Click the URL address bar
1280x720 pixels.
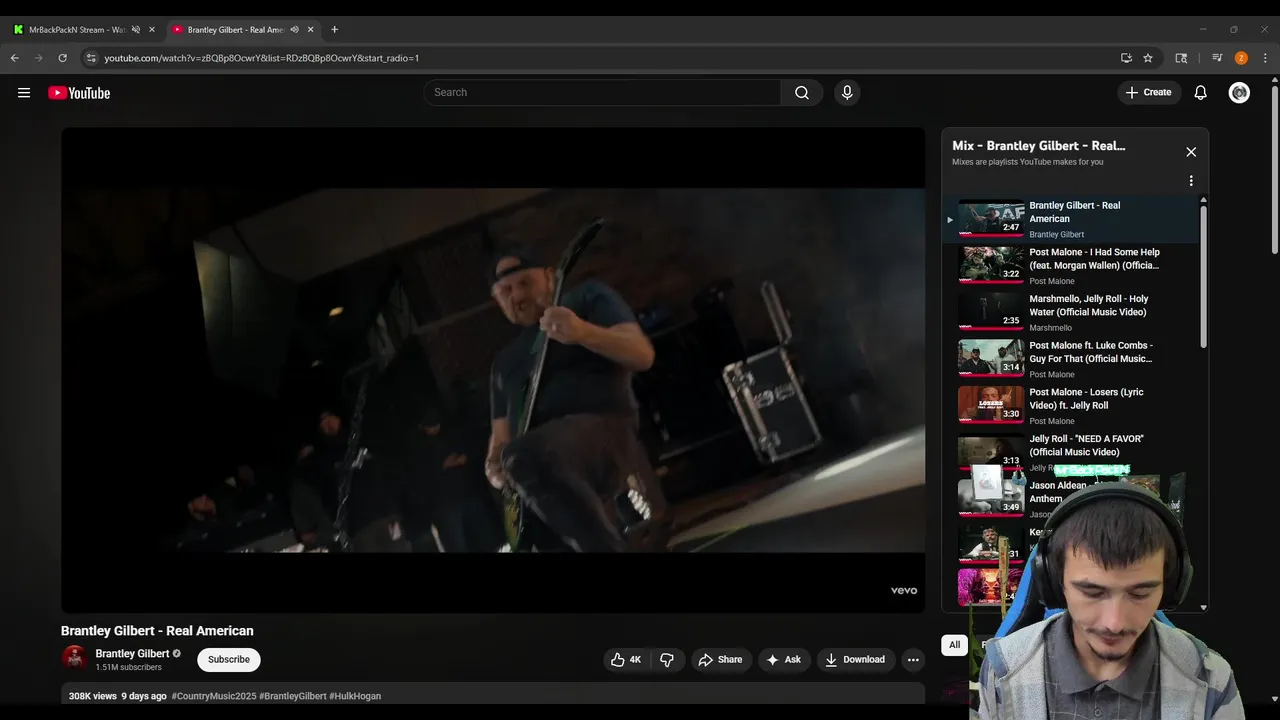click(x=600, y=58)
